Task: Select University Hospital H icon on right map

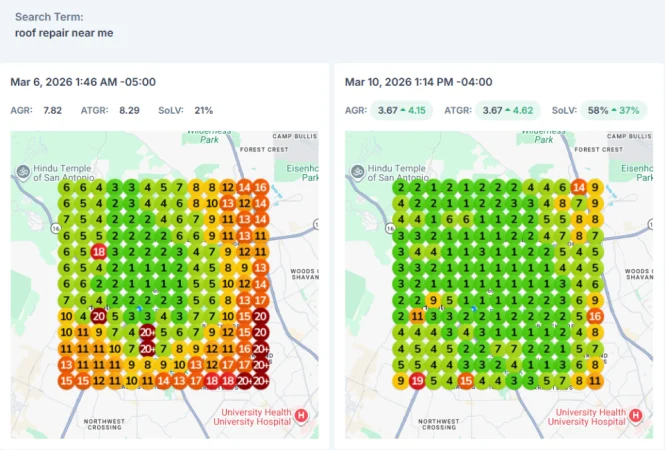Action: [635, 415]
